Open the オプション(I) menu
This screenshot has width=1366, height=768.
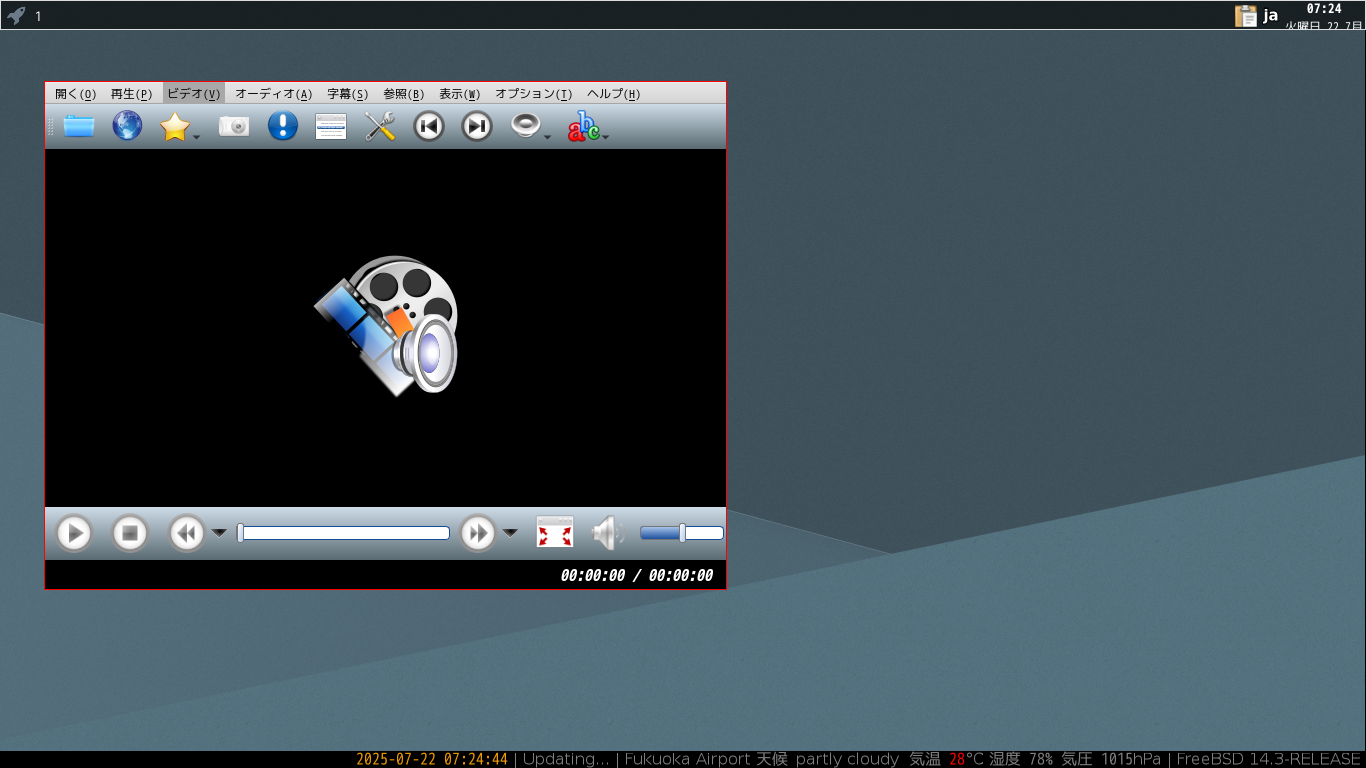(x=534, y=93)
